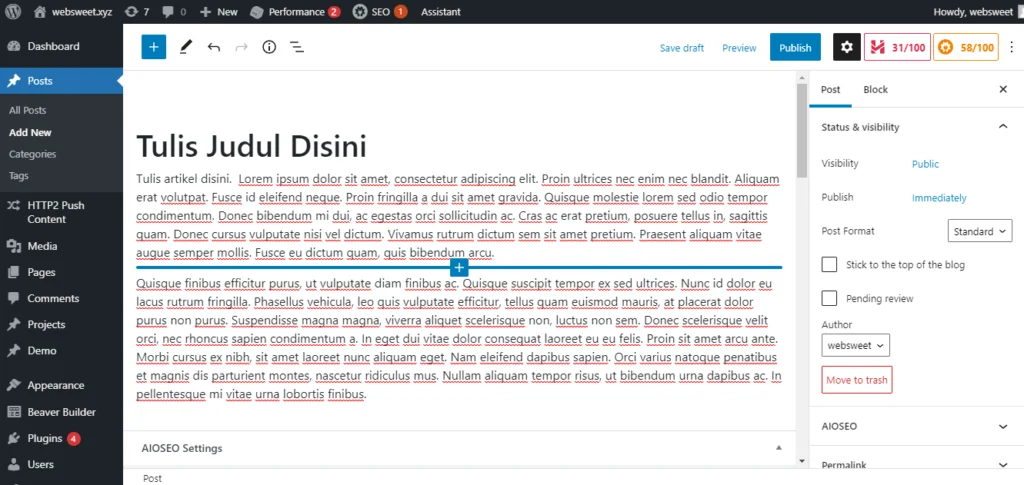Viewport: 1024px width, 485px height.
Task: Change publish time via Immediately link
Action: [939, 198]
